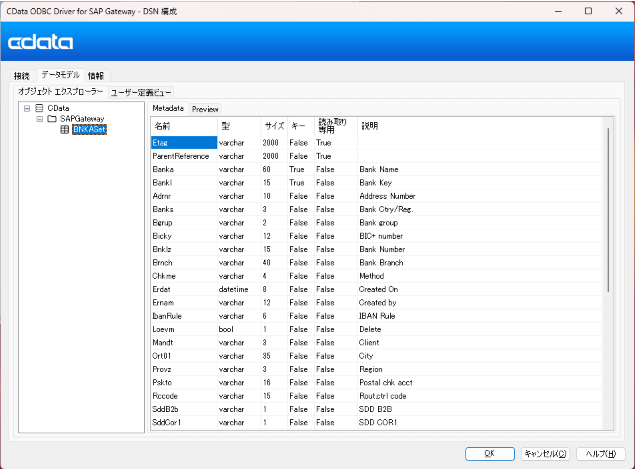This screenshot has width=635, height=469.
Task: Select the Adrnr row
Action: tap(377, 196)
